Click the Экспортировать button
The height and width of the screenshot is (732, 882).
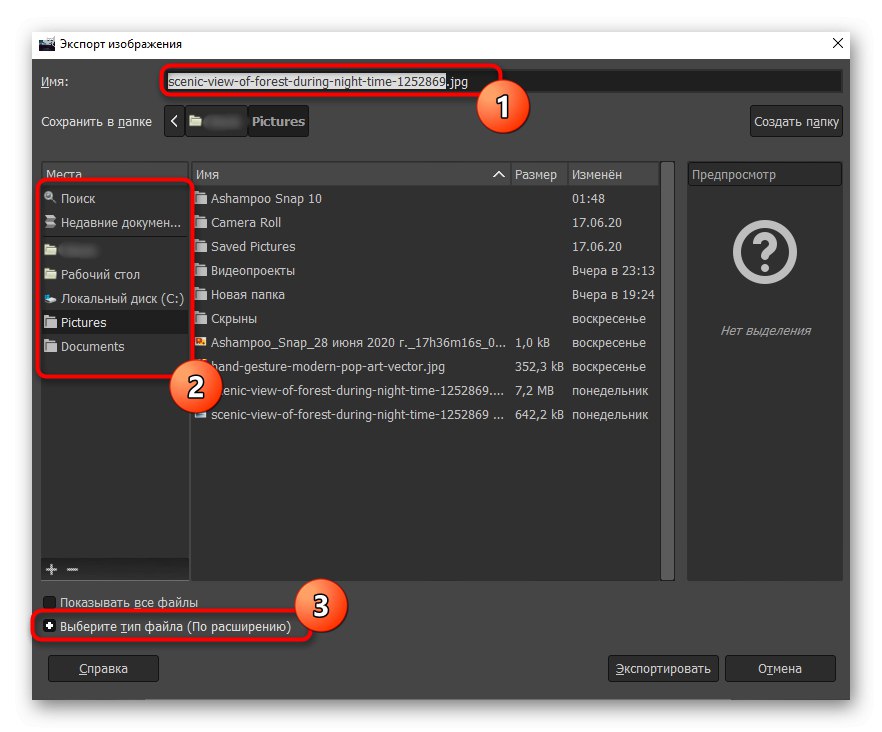(663, 668)
